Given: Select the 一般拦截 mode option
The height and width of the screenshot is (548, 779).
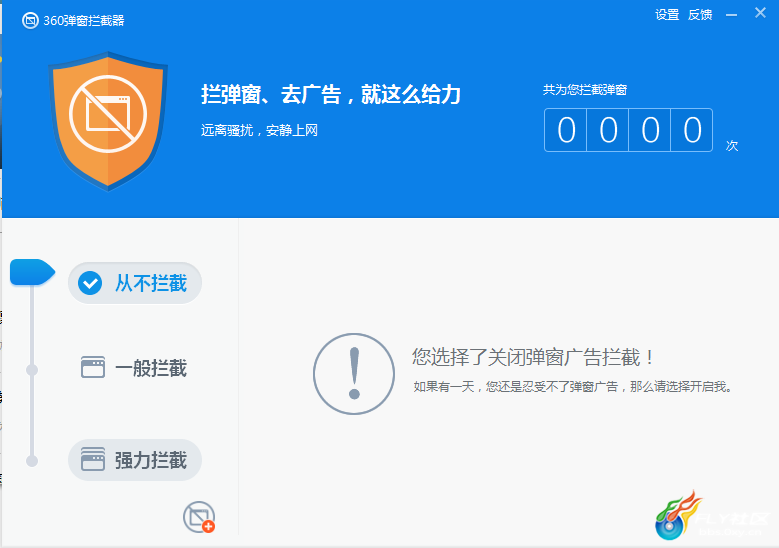Looking at the screenshot, I should [x=135, y=368].
